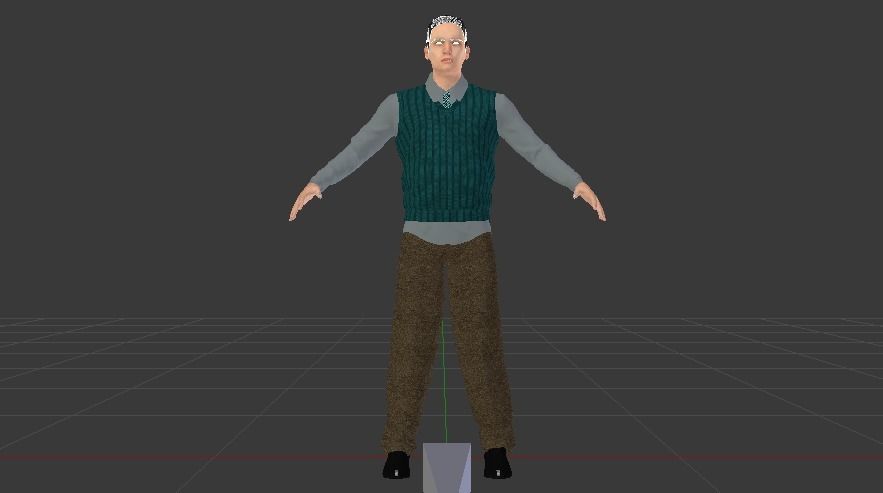Select the grey box object between the feet
Image resolution: width=883 pixels, height=493 pixels.
[447, 468]
